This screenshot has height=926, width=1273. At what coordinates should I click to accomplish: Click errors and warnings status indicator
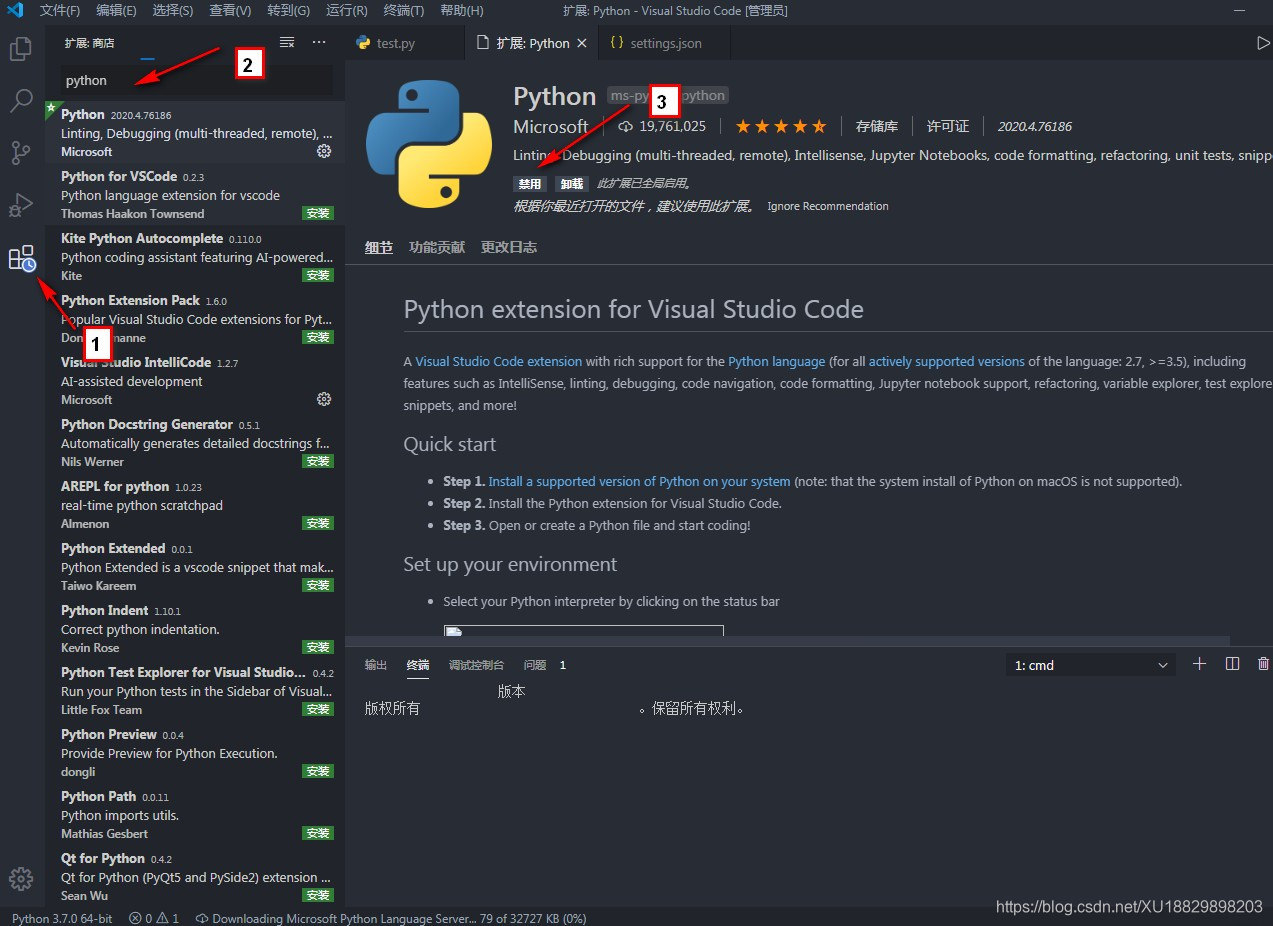click(x=154, y=918)
